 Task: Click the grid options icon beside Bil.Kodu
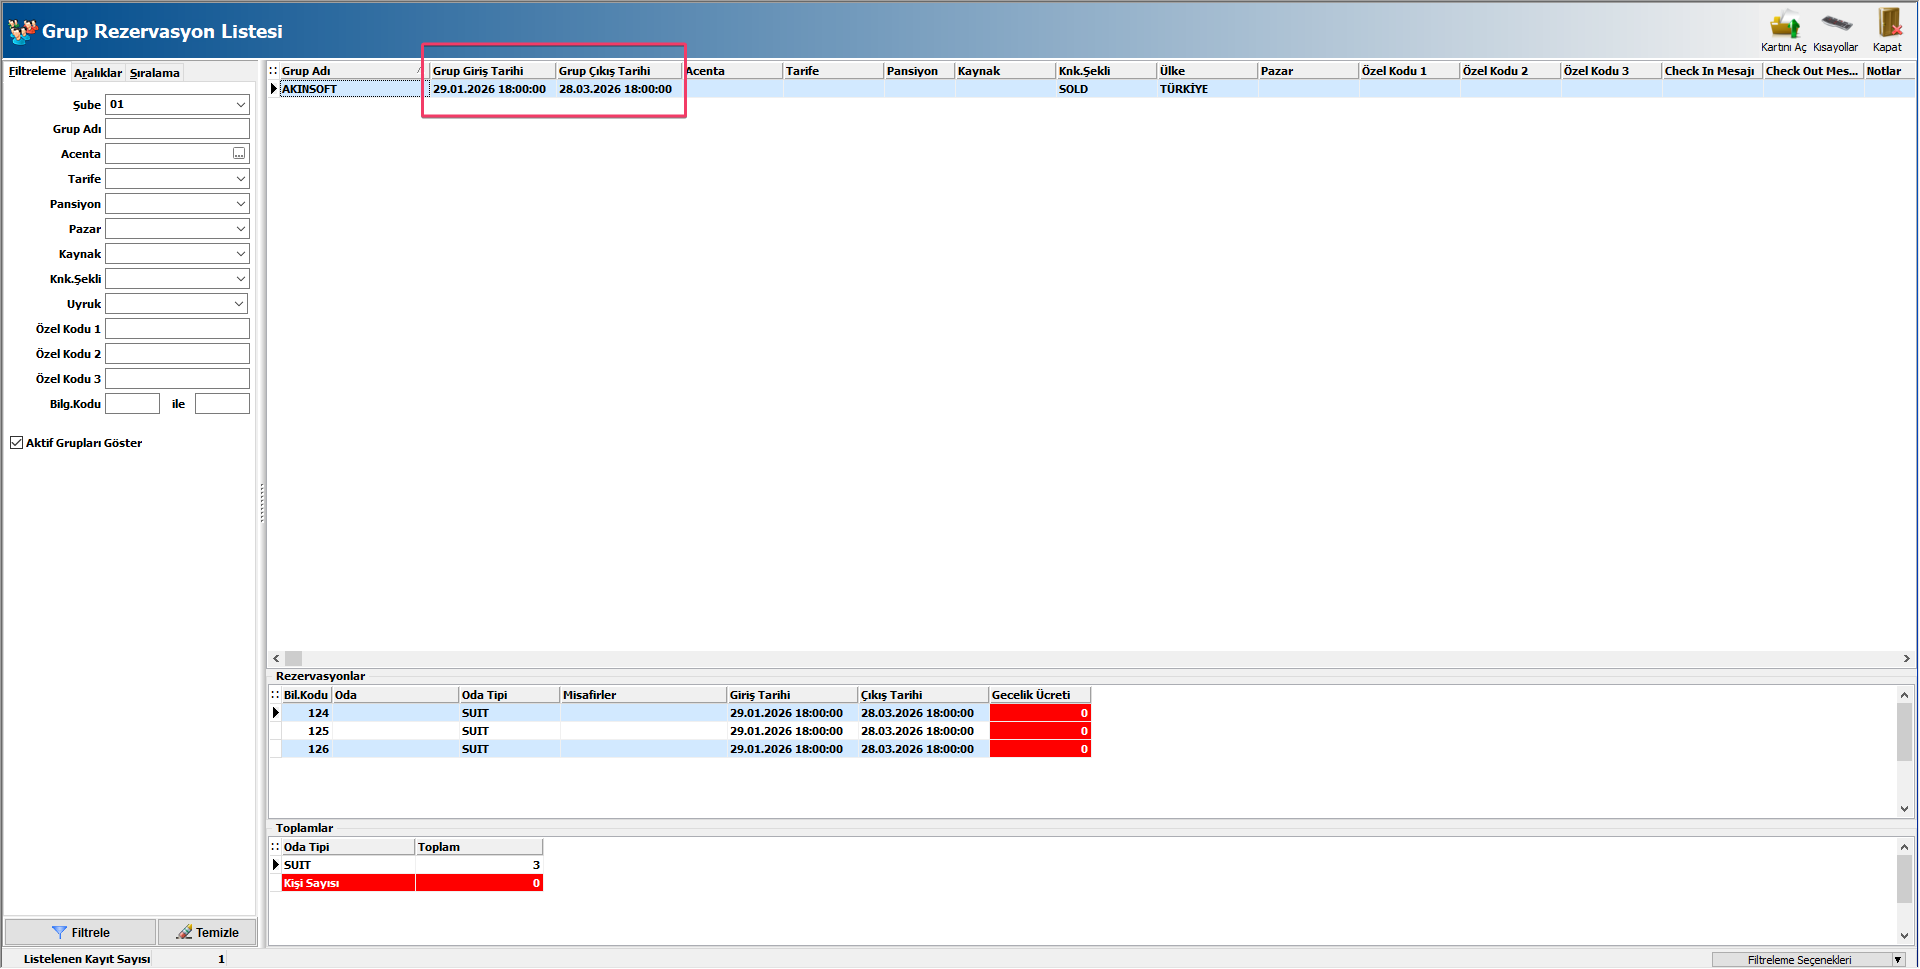point(275,695)
